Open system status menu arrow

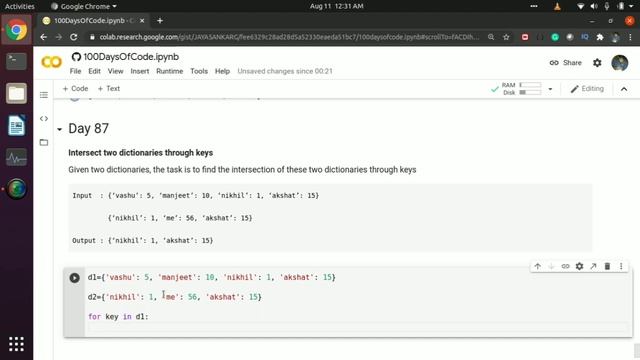coord(631,6)
